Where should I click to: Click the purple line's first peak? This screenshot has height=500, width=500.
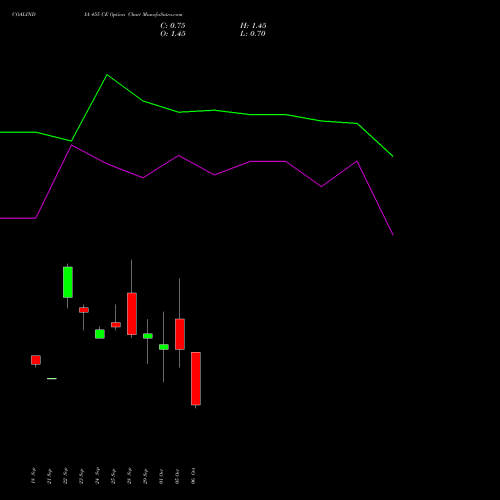[x=72, y=145]
